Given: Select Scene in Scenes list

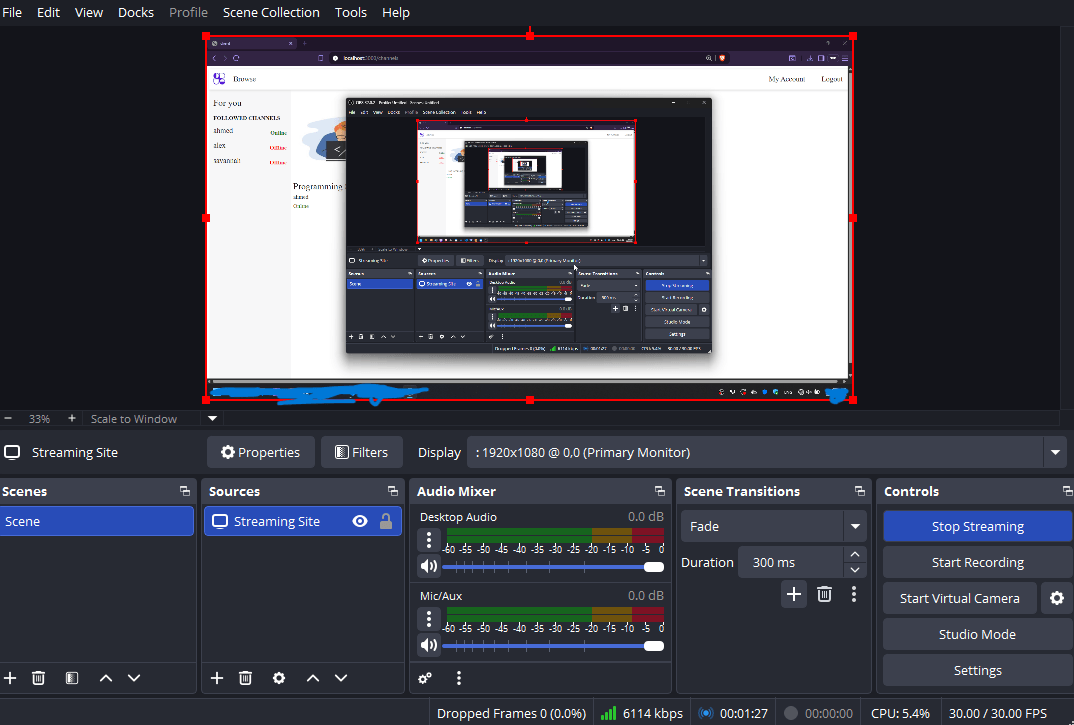Looking at the screenshot, I should (97, 521).
